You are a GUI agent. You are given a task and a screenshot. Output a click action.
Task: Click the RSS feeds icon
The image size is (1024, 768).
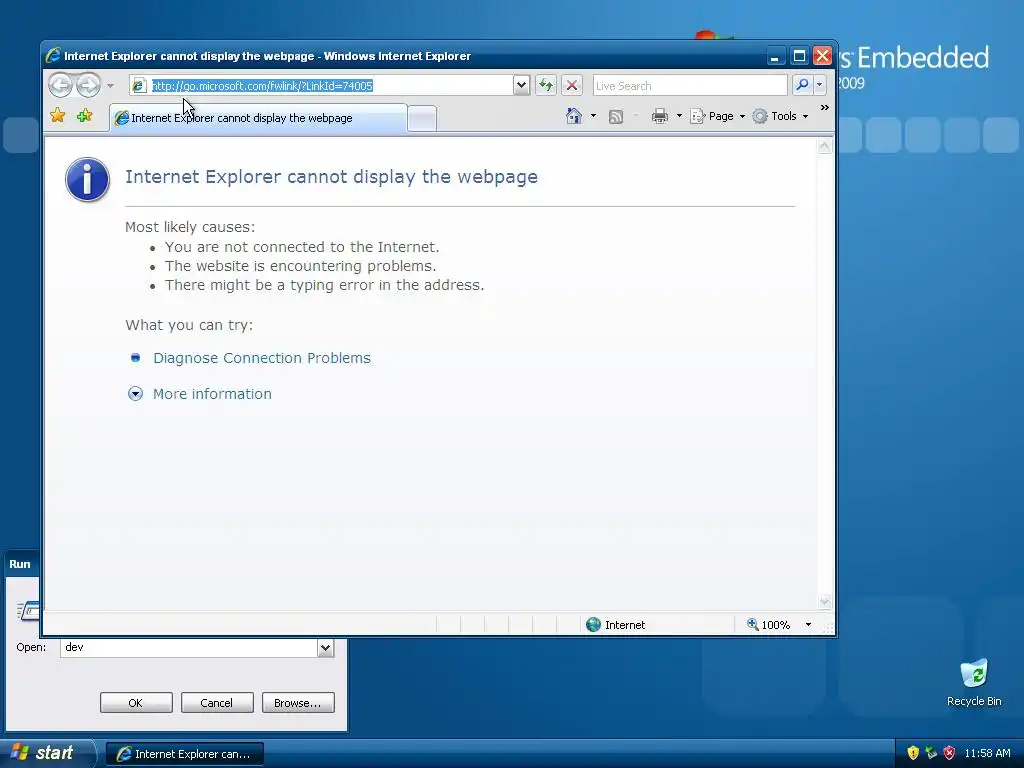(x=616, y=116)
